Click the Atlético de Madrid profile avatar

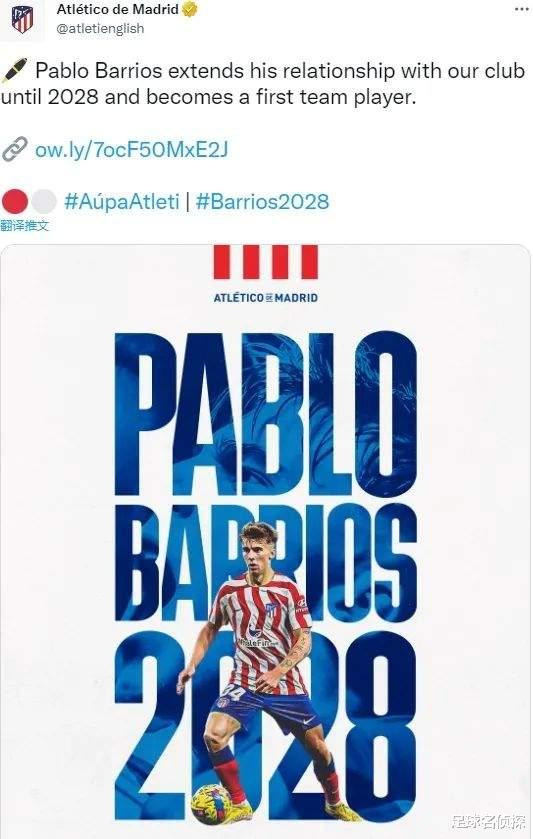click(22, 19)
